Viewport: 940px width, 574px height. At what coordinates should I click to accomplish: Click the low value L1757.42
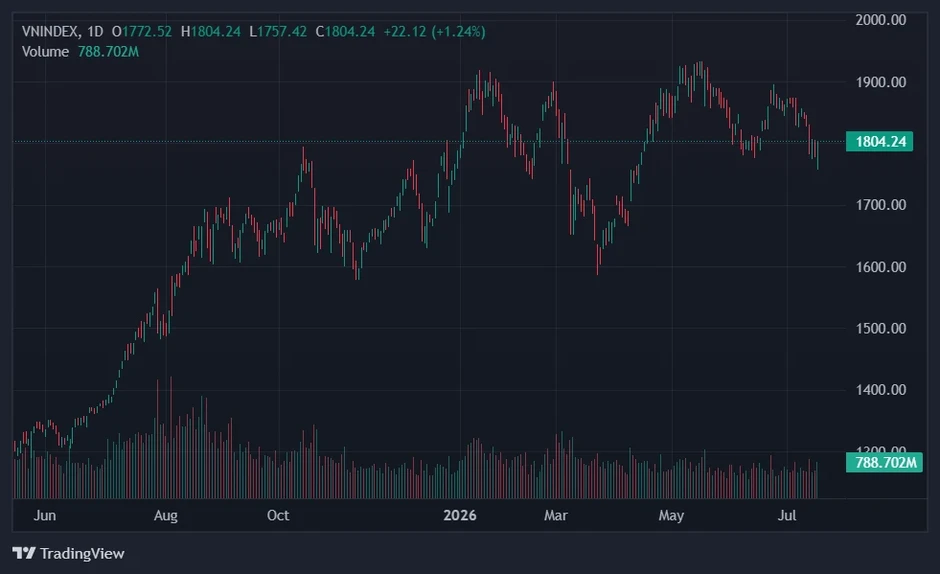tap(278, 31)
